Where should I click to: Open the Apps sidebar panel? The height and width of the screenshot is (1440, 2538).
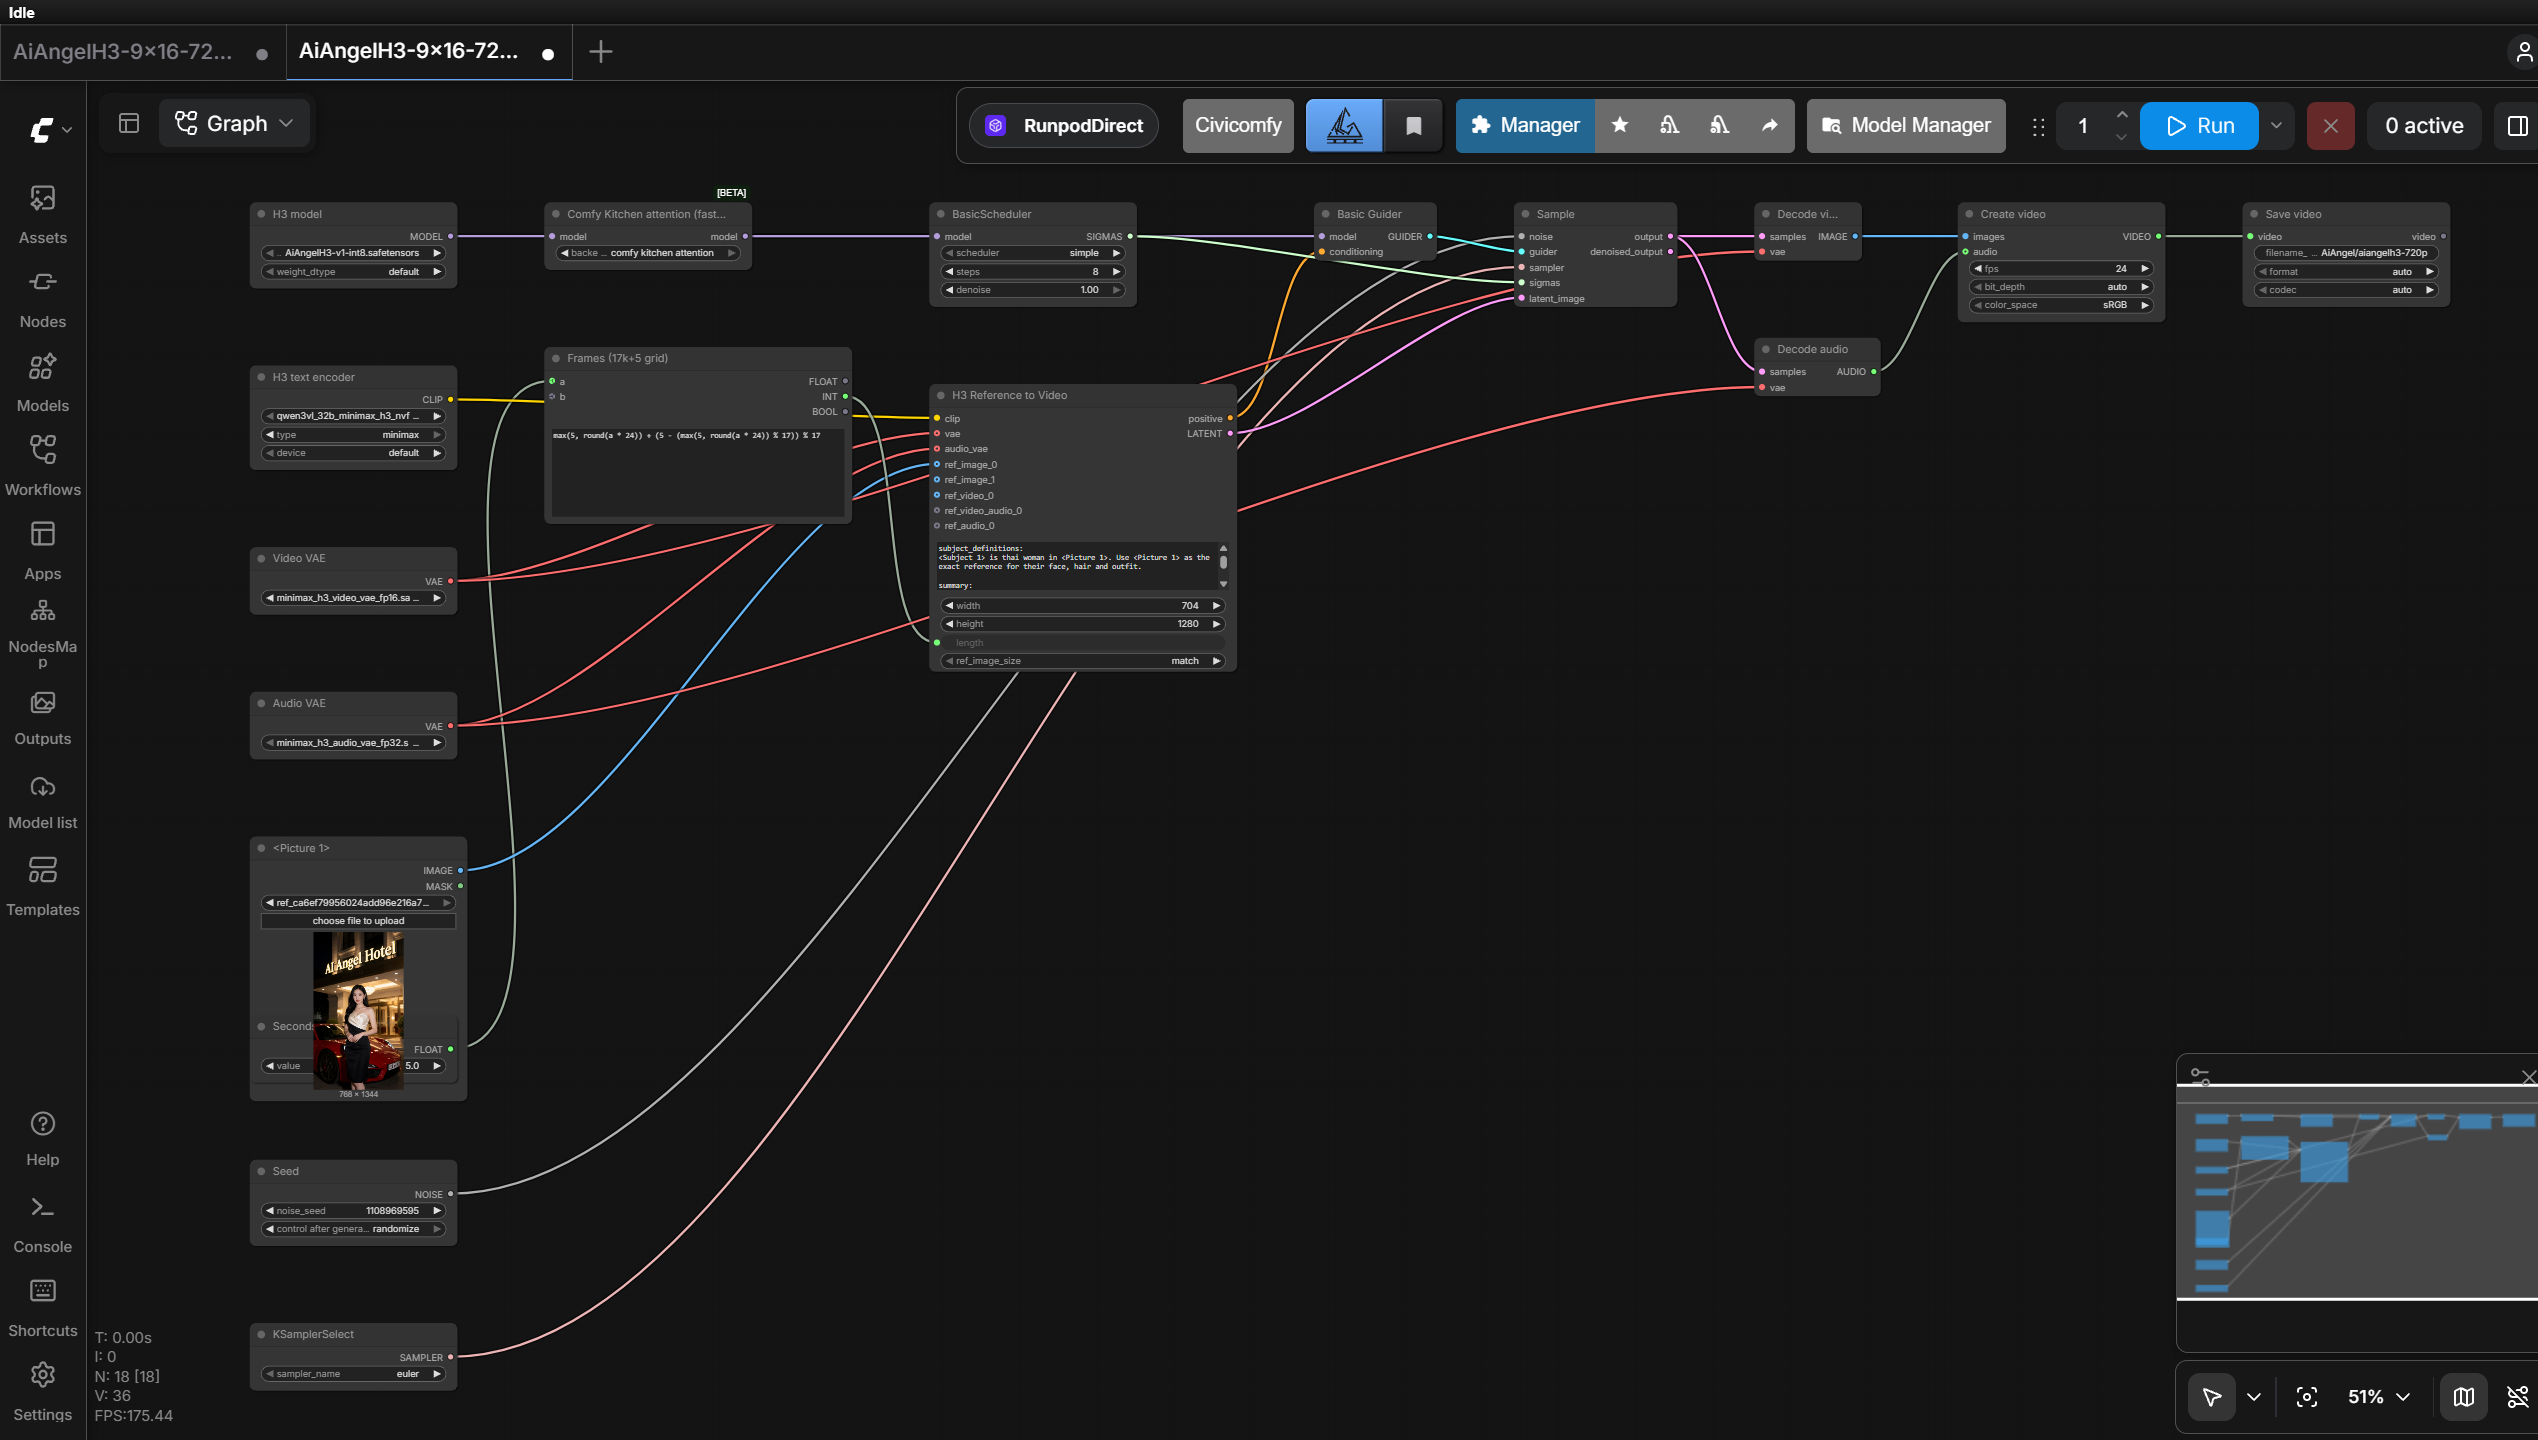tap(42, 550)
